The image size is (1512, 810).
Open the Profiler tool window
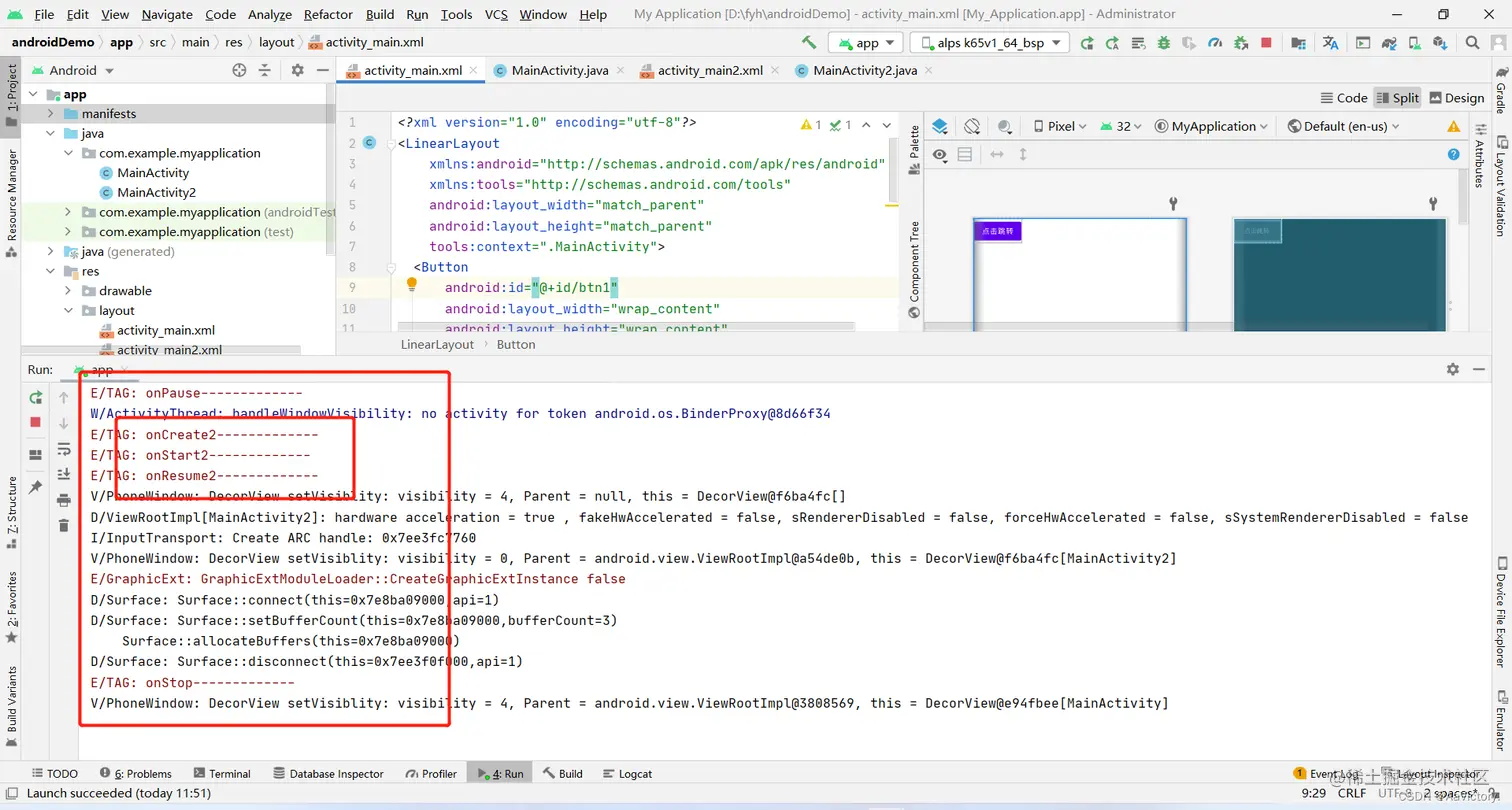431,773
